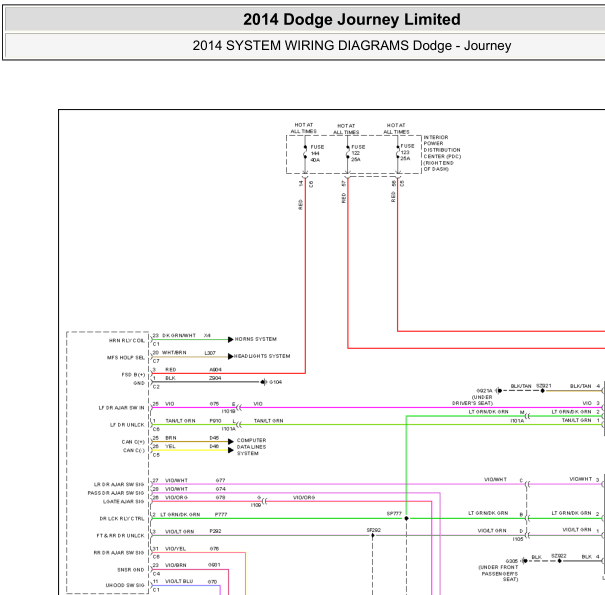Image resolution: width=605 pixels, height=595 pixels.
Task: Click the G77 circuit code
Action: pos(220,480)
